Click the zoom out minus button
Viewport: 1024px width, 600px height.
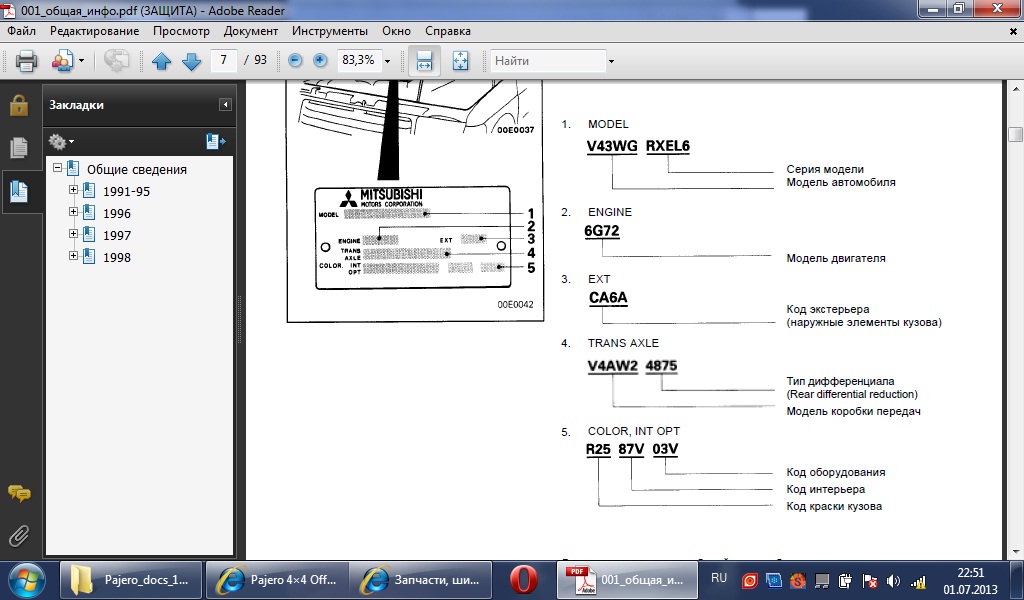[295, 60]
